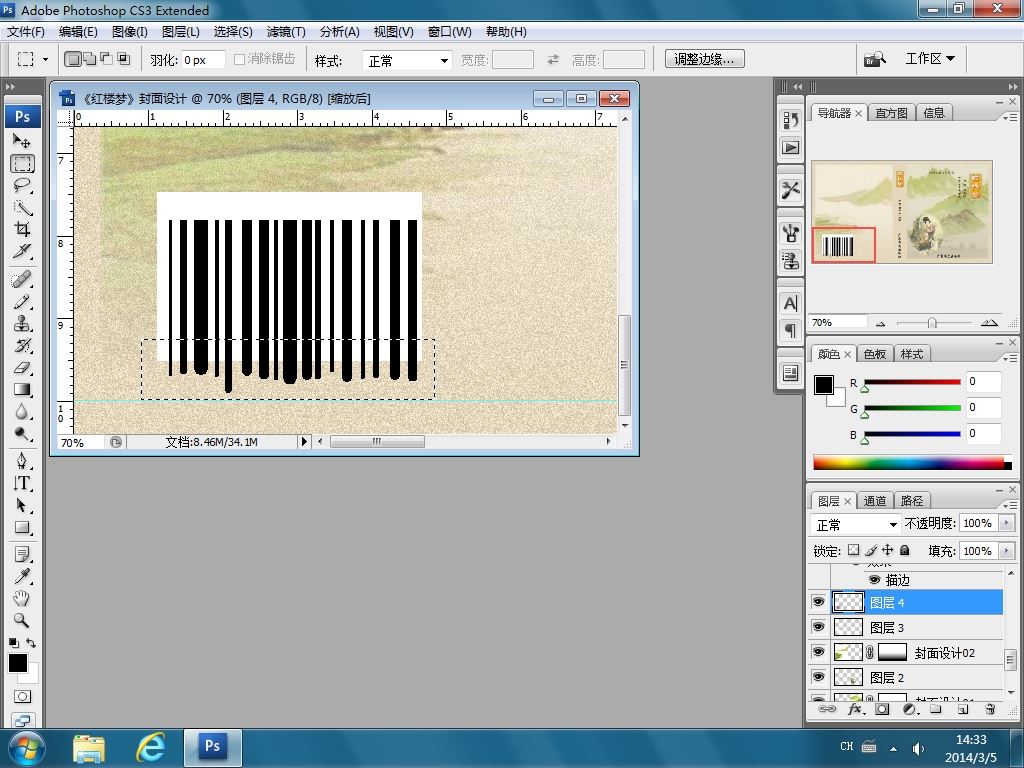Click the Navigator zoom slider

[x=934, y=323]
